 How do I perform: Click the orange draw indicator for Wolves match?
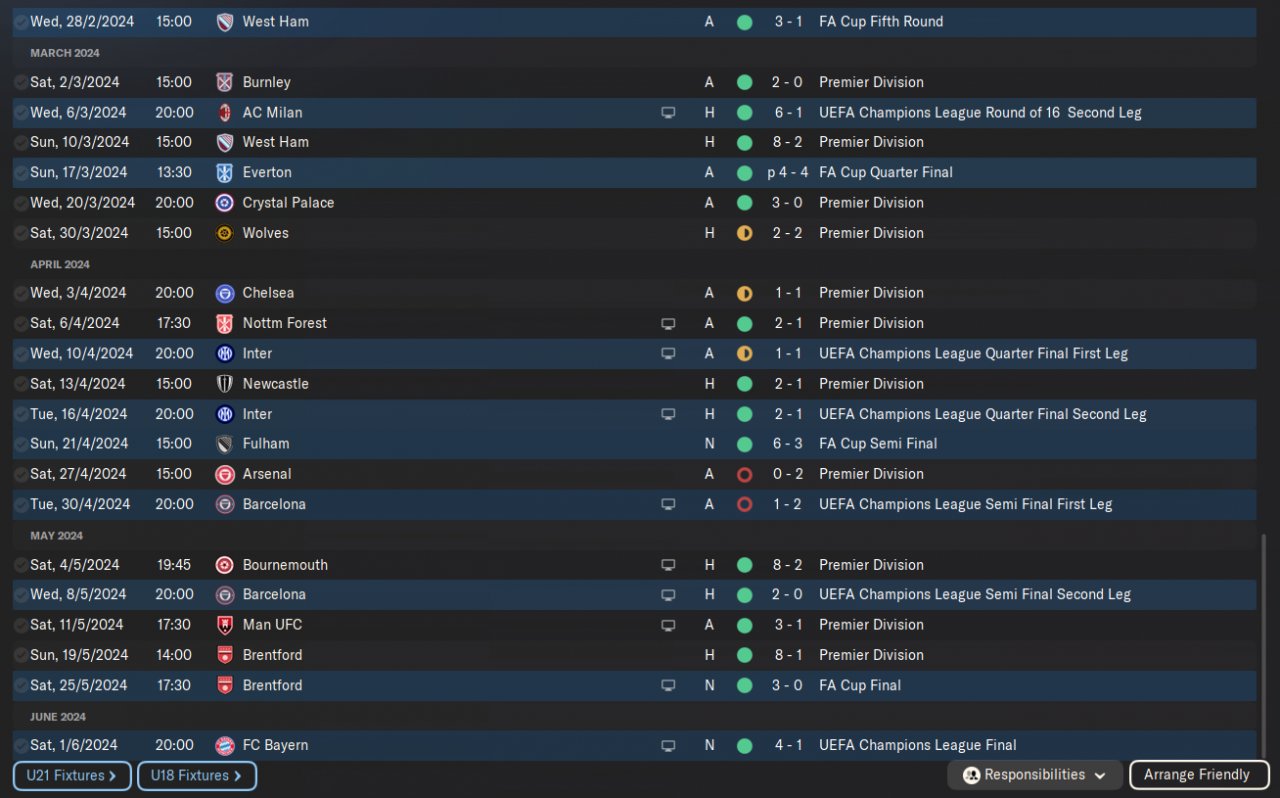744,233
